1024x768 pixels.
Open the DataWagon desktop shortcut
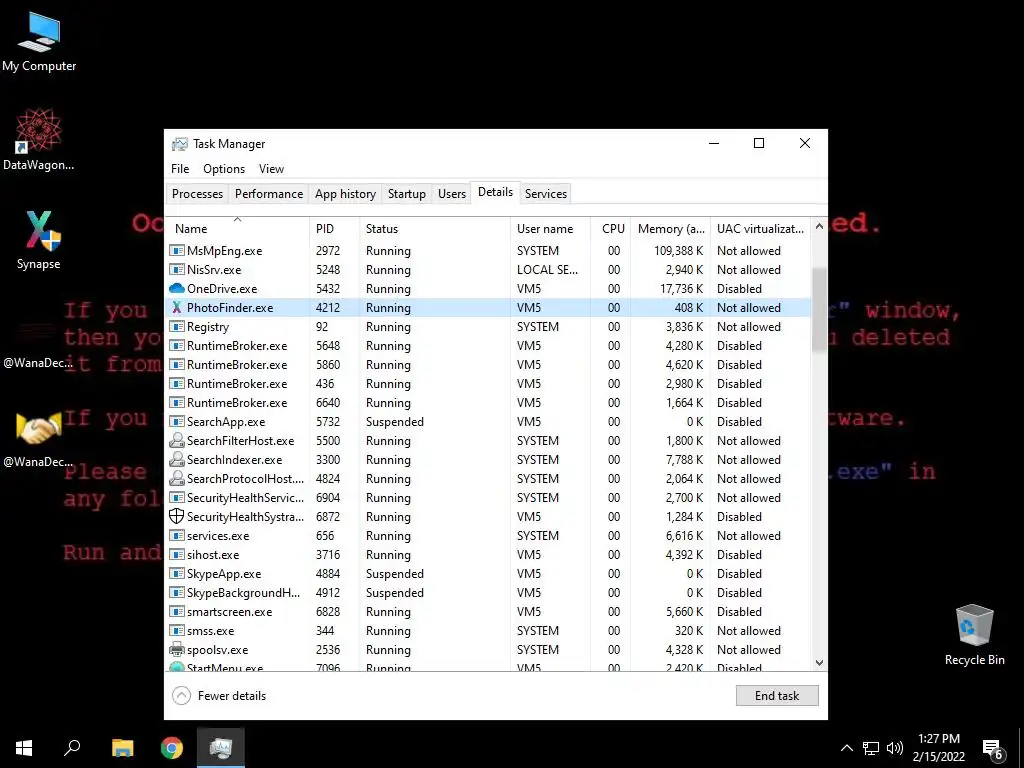tap(39, 140)
